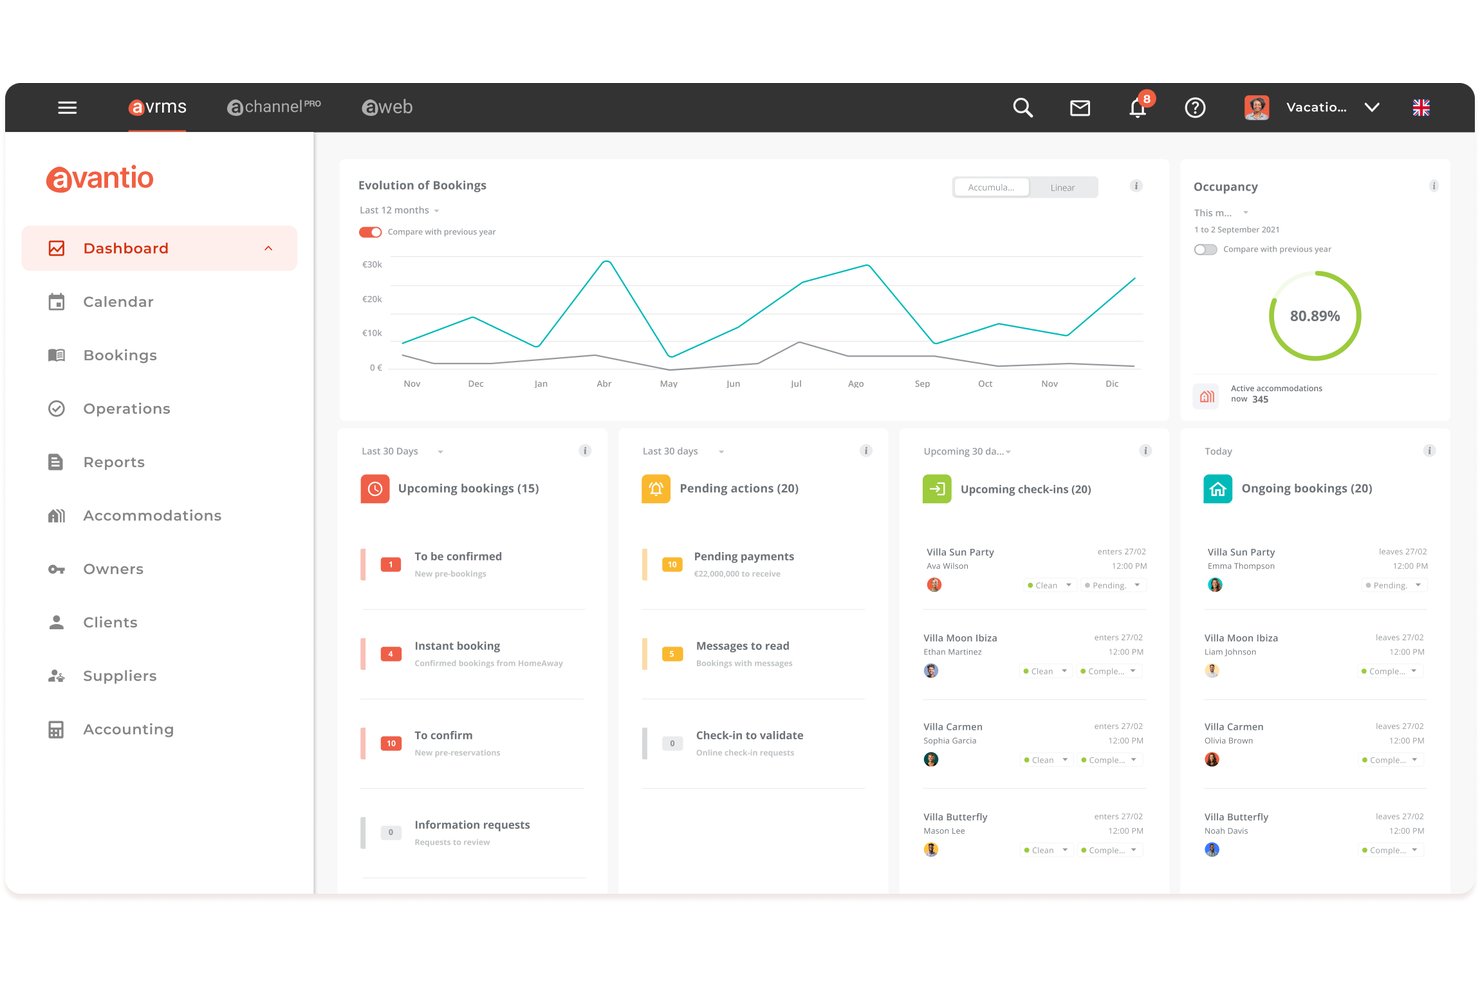Screen dimensions: 1480x987
Task: Click the Upcoming check-ins enter icon
Action: (x=937, y=489)
